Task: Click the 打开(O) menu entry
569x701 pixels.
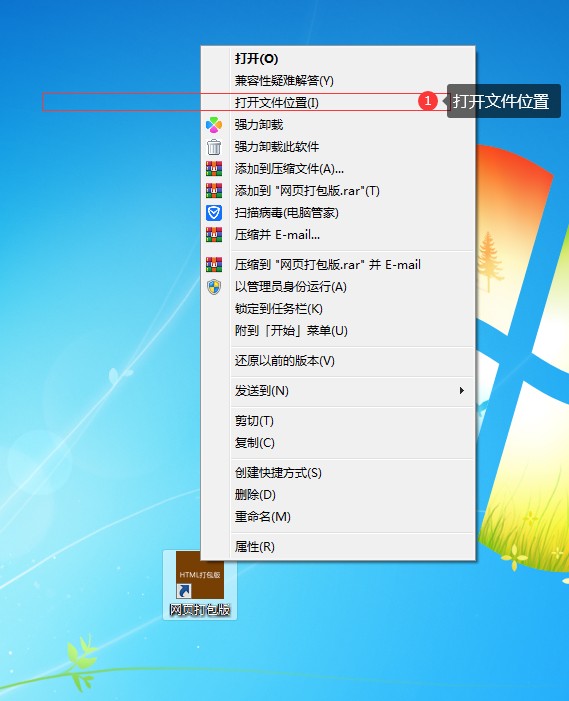Action: coord(338,59)
